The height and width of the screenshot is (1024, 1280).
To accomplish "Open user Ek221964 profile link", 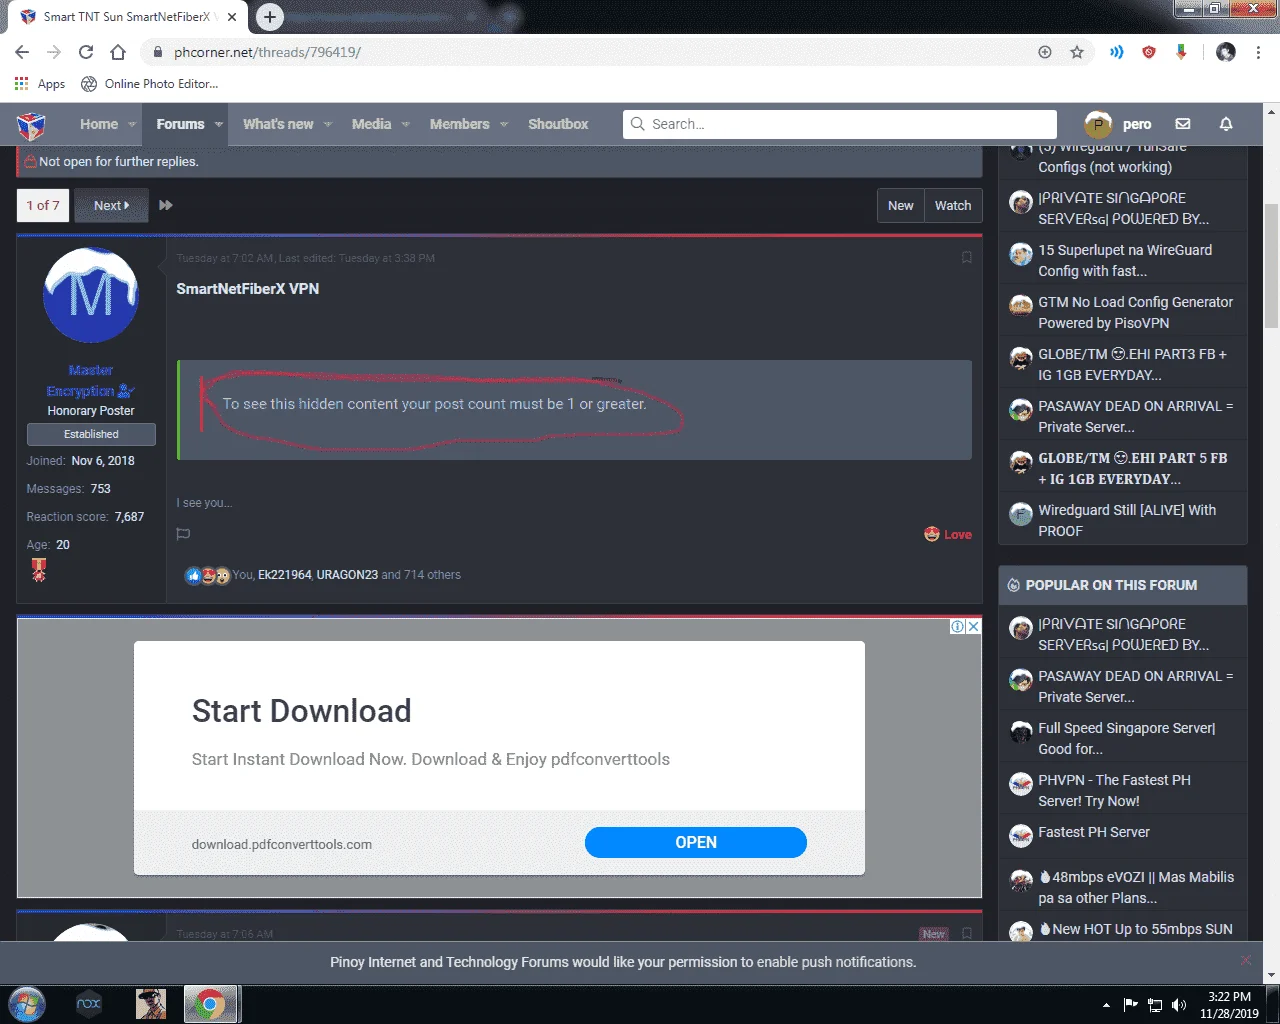I will (285, 575).
